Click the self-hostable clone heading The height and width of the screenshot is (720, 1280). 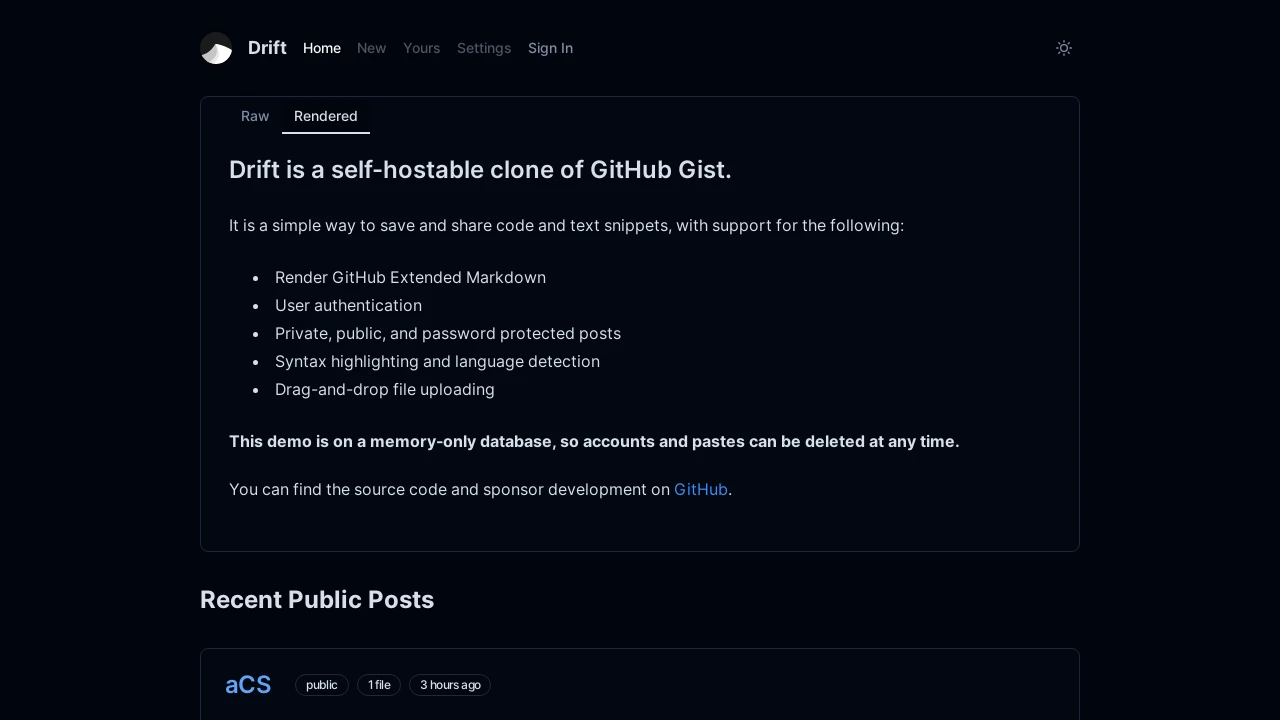pos(480,170)
